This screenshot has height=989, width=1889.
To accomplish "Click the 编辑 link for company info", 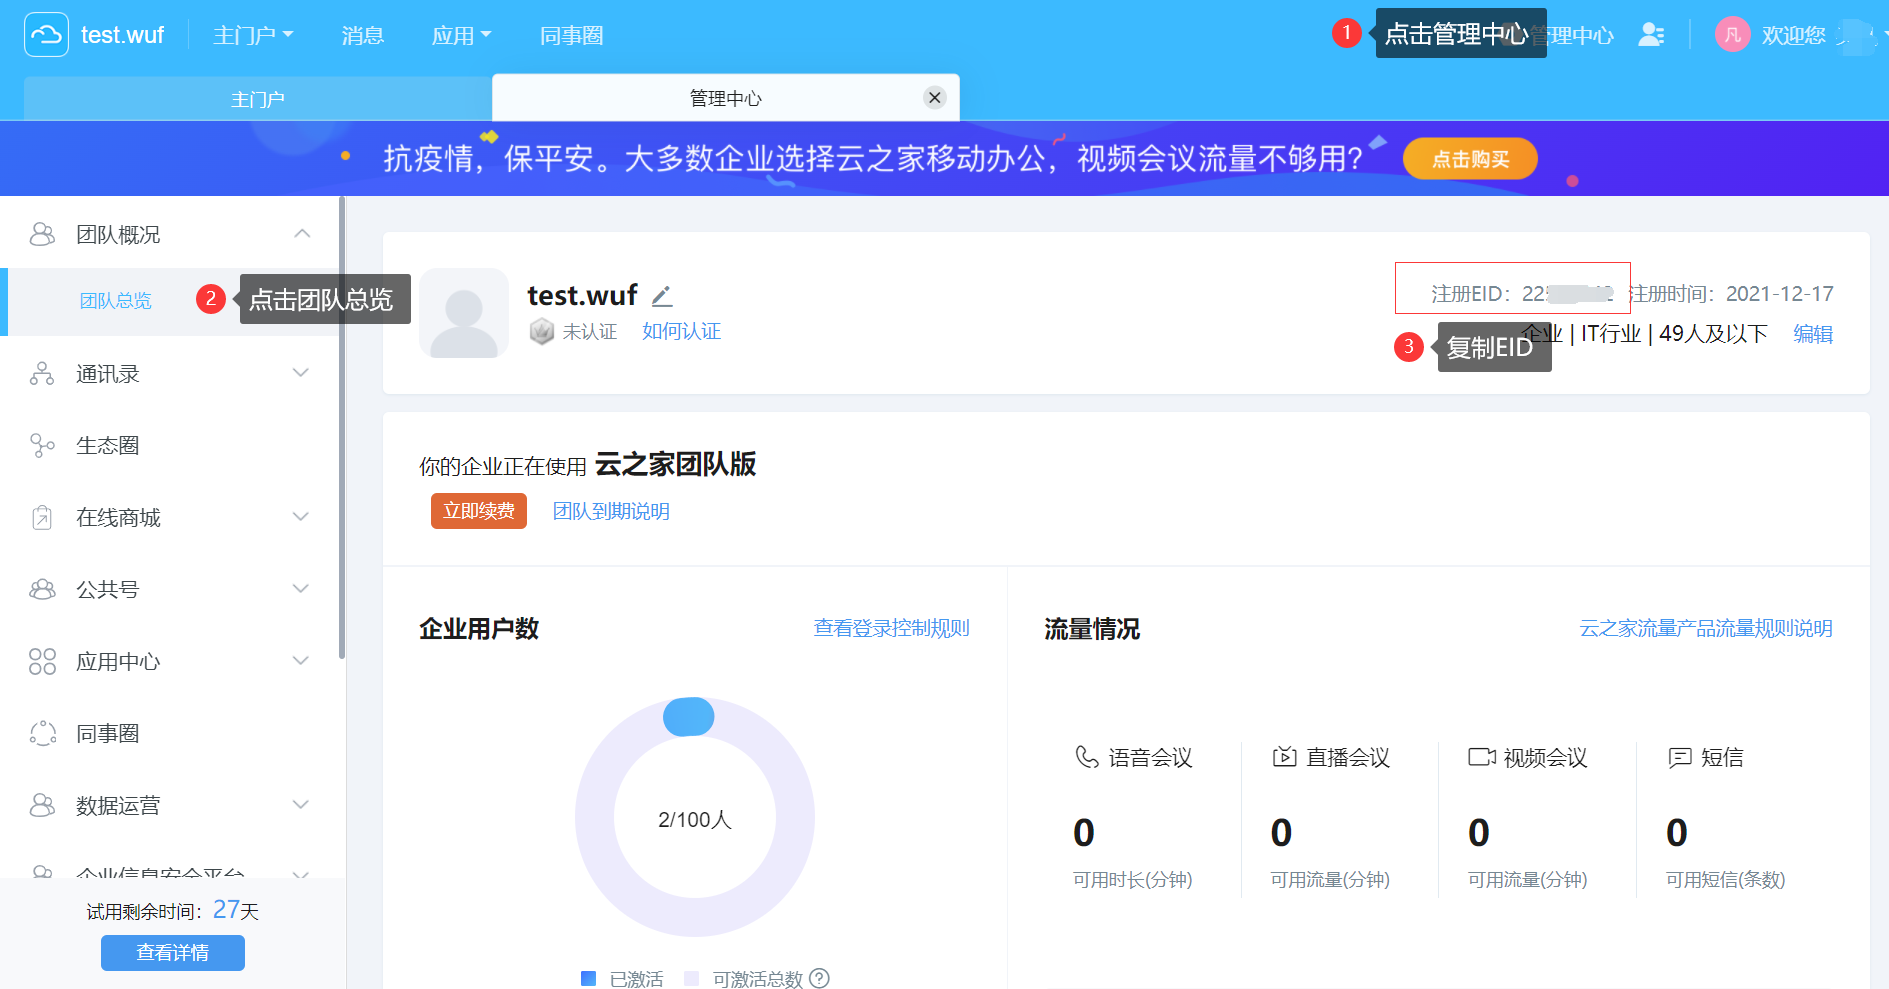I will click(x=1813, y=334).
